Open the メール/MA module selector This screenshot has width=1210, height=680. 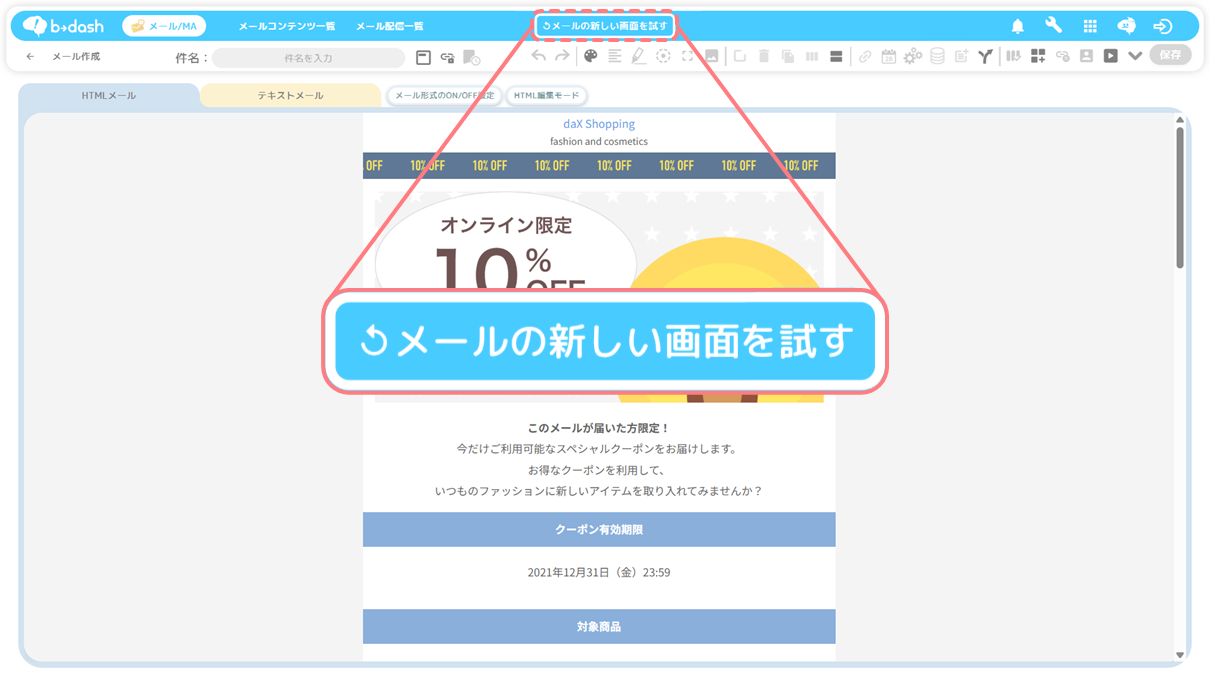pyautogui.click(x=164, y=26)
